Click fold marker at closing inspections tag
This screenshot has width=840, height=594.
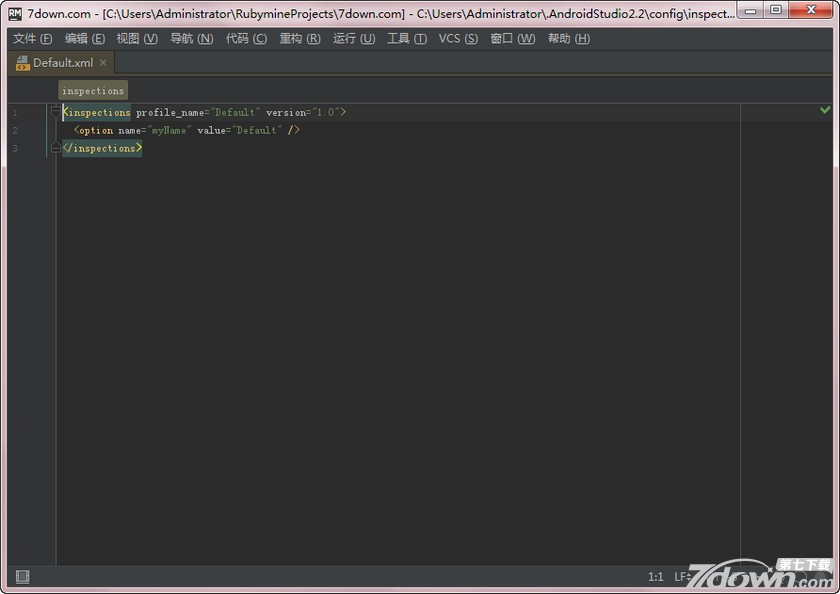pos(56,148)
